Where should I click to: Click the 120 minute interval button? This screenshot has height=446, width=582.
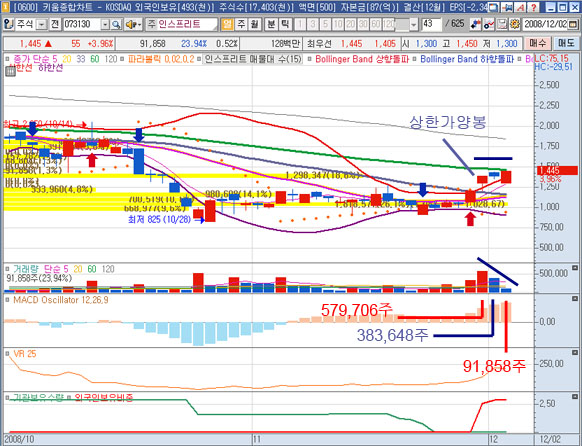pyautogui.click(x=389, y=24)
